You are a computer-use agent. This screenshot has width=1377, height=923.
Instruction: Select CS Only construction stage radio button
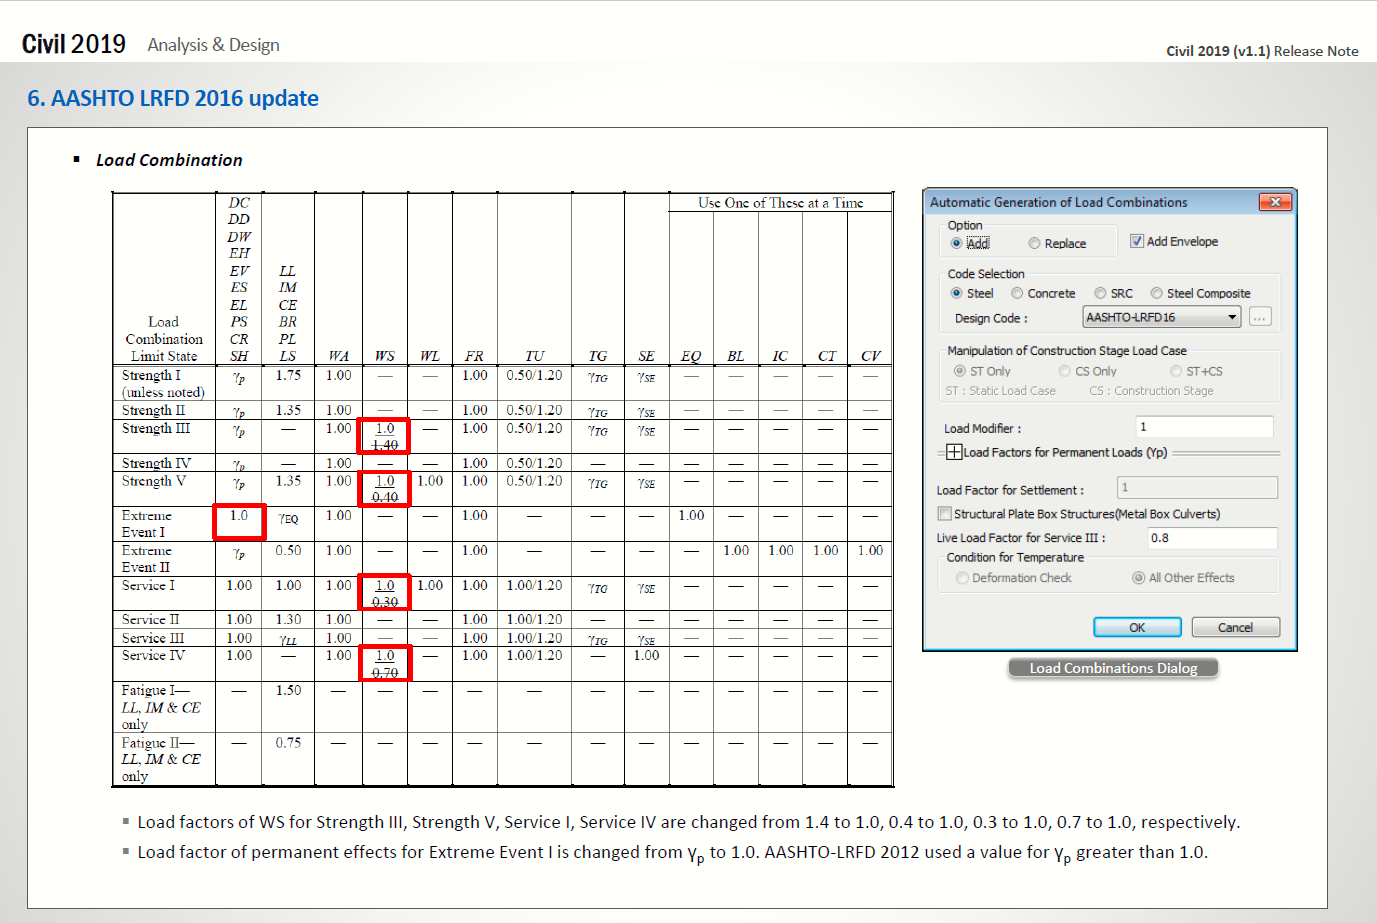click(1065, 371)
